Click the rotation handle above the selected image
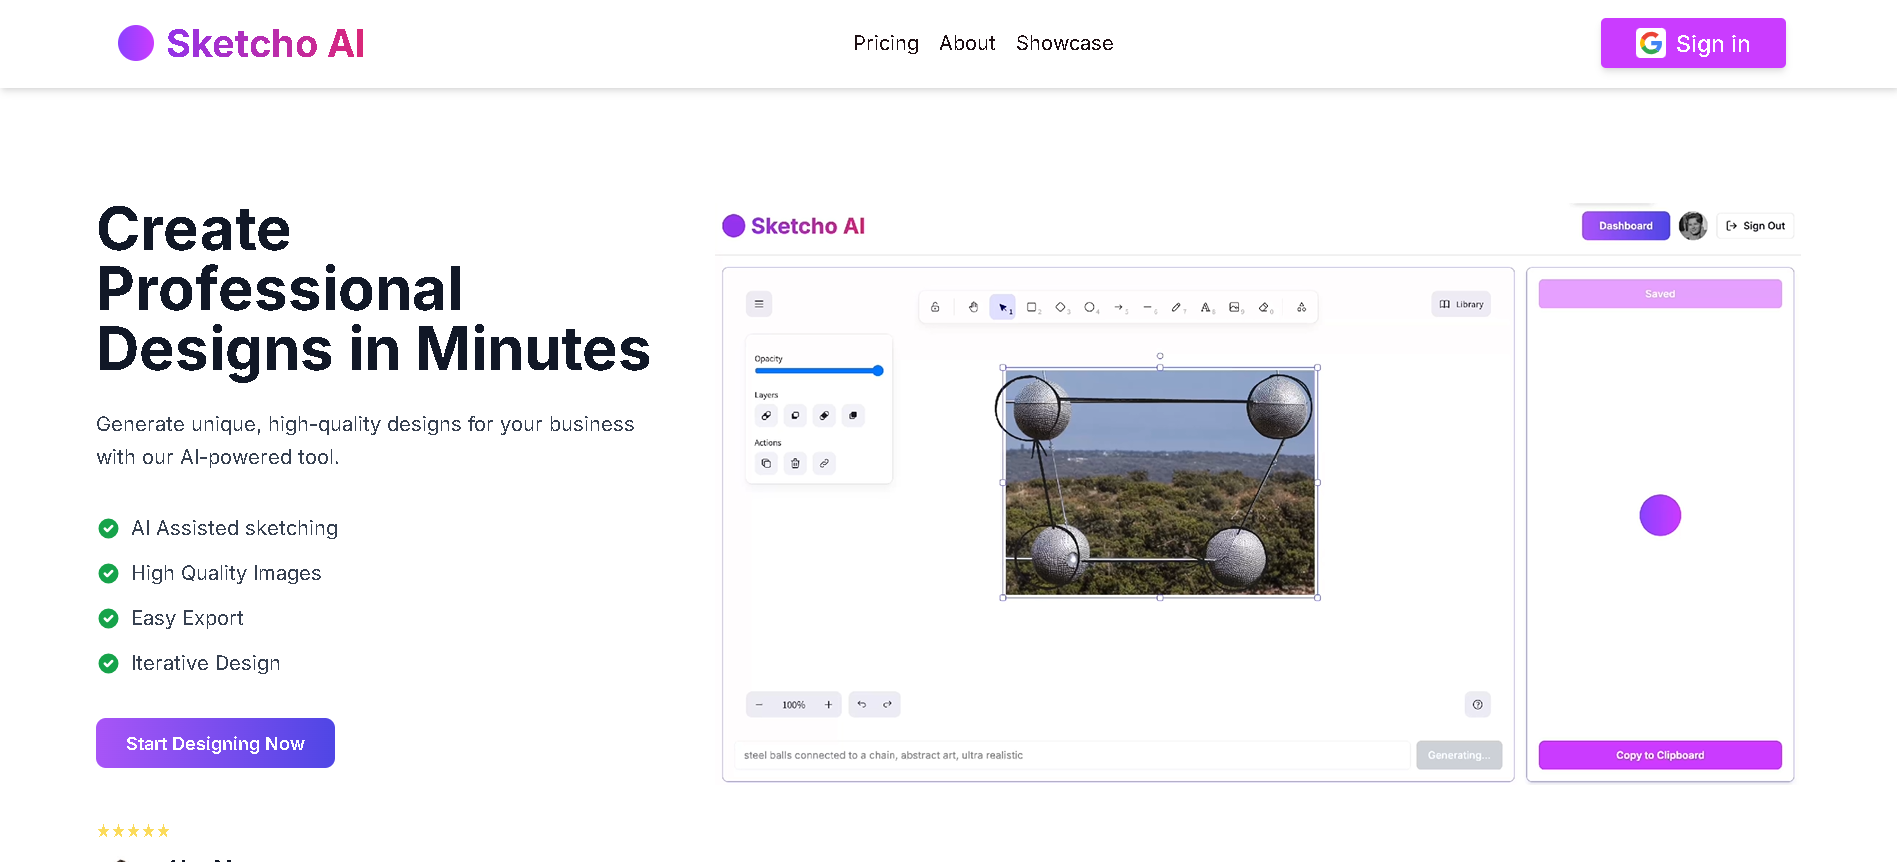This screenshot has height=862, width=1897. [1160, 356]
